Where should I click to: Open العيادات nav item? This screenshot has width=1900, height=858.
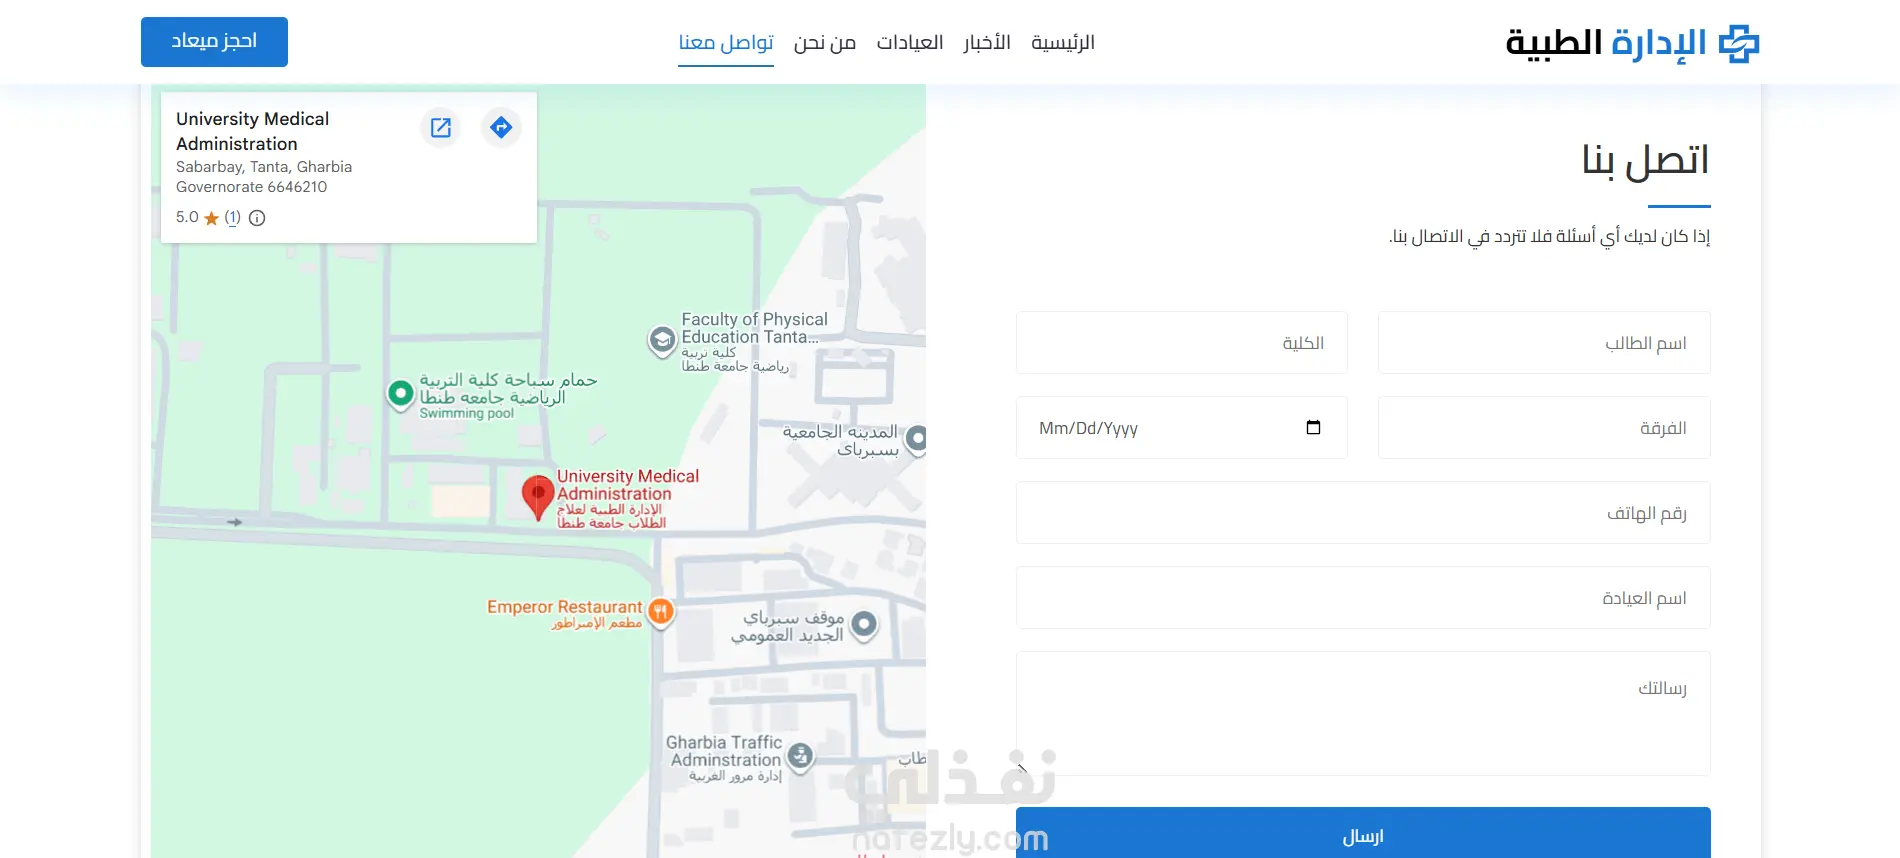[x=910, y=42]
